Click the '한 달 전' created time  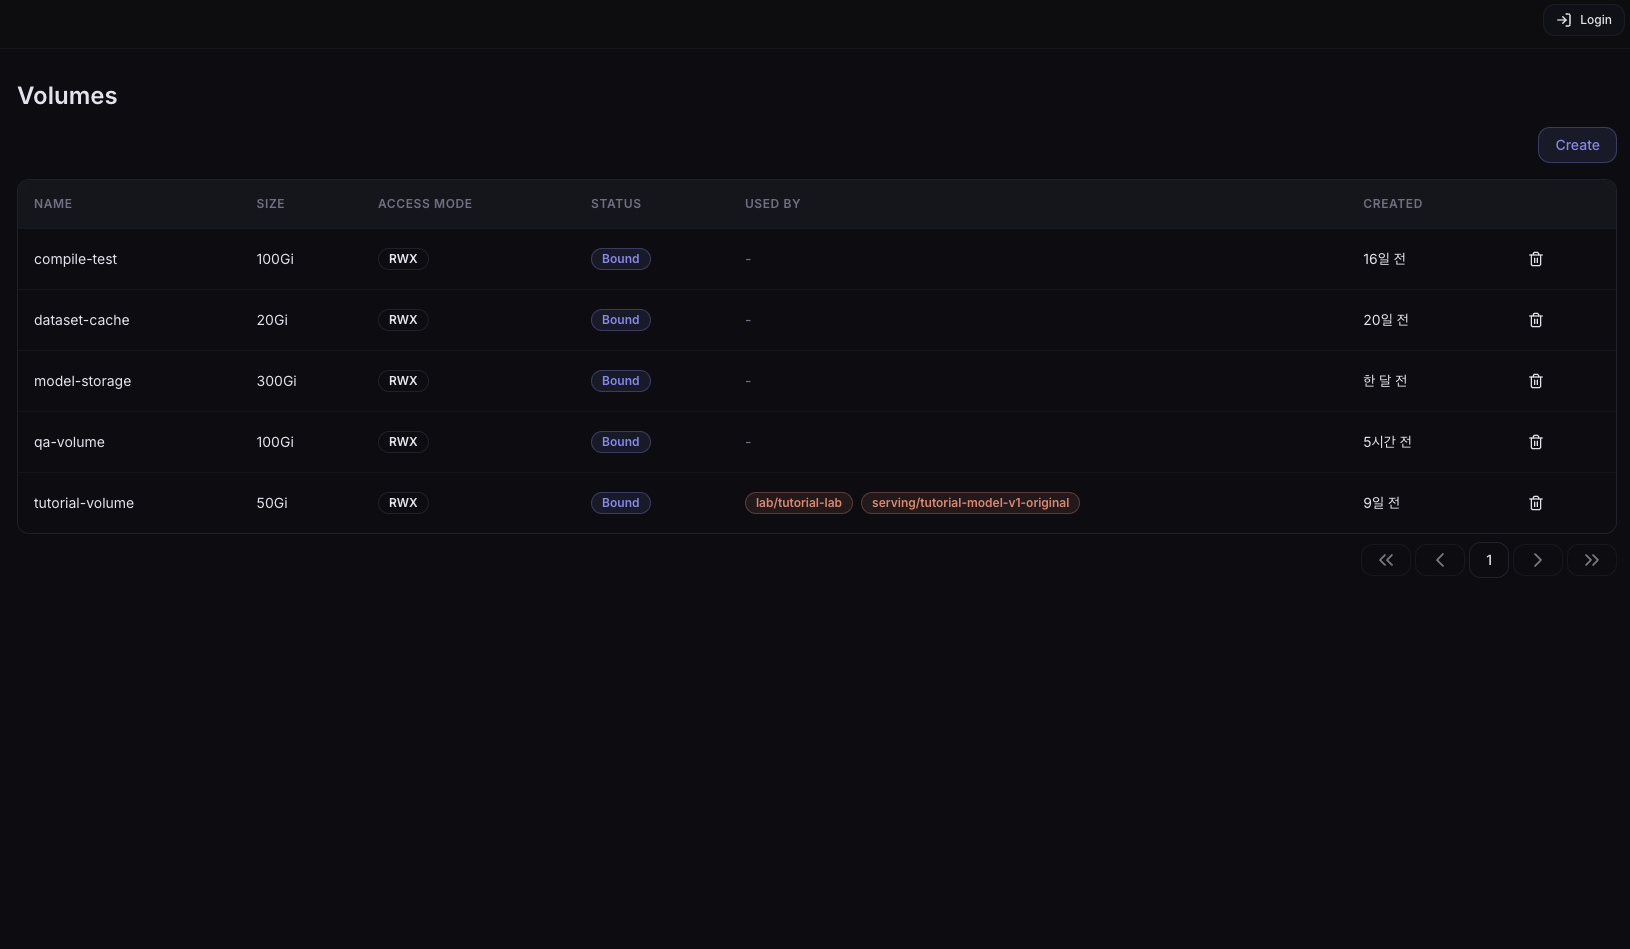(1385, 381)
